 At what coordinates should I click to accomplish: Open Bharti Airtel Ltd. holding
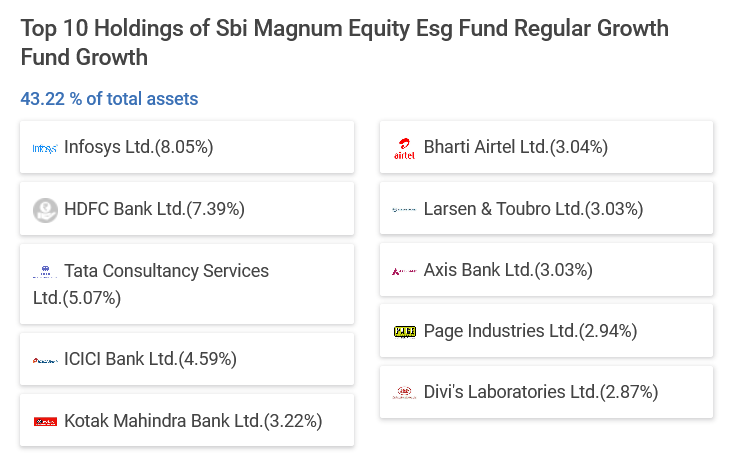click(515, 147)
